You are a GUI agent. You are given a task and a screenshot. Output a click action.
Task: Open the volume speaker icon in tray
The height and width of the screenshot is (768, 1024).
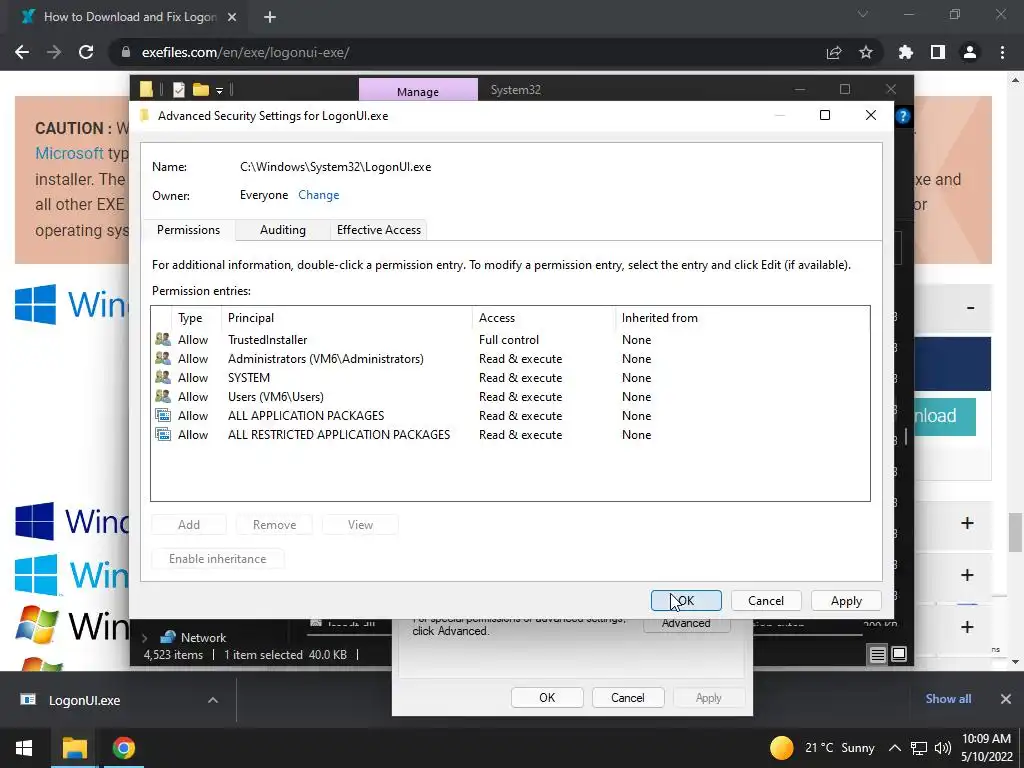[942, 748]
